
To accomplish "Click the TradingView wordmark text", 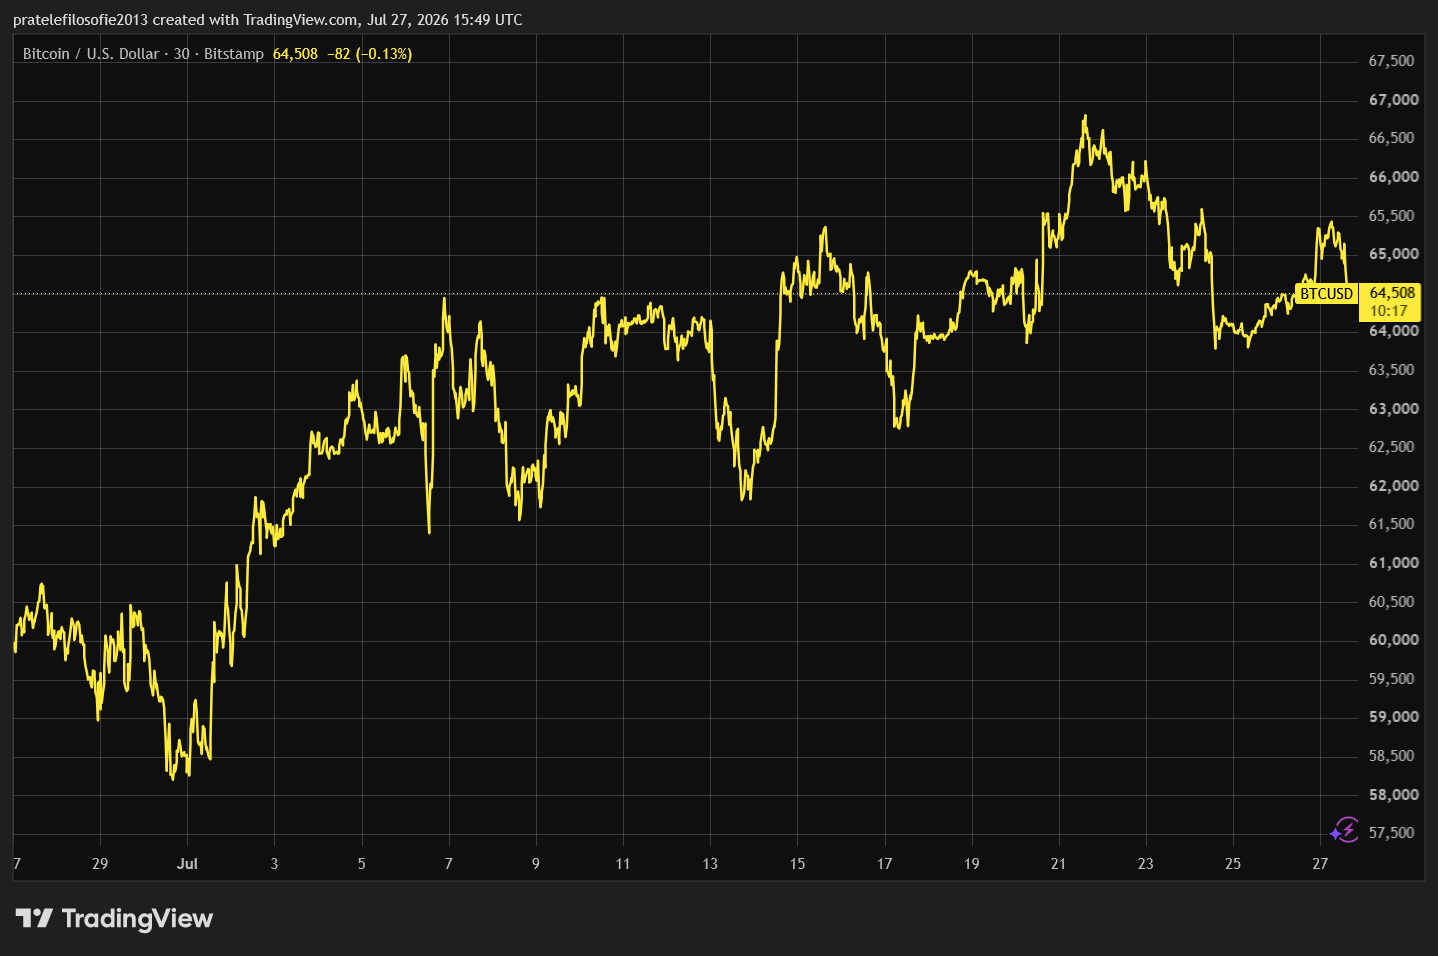I will pos(137,918).
